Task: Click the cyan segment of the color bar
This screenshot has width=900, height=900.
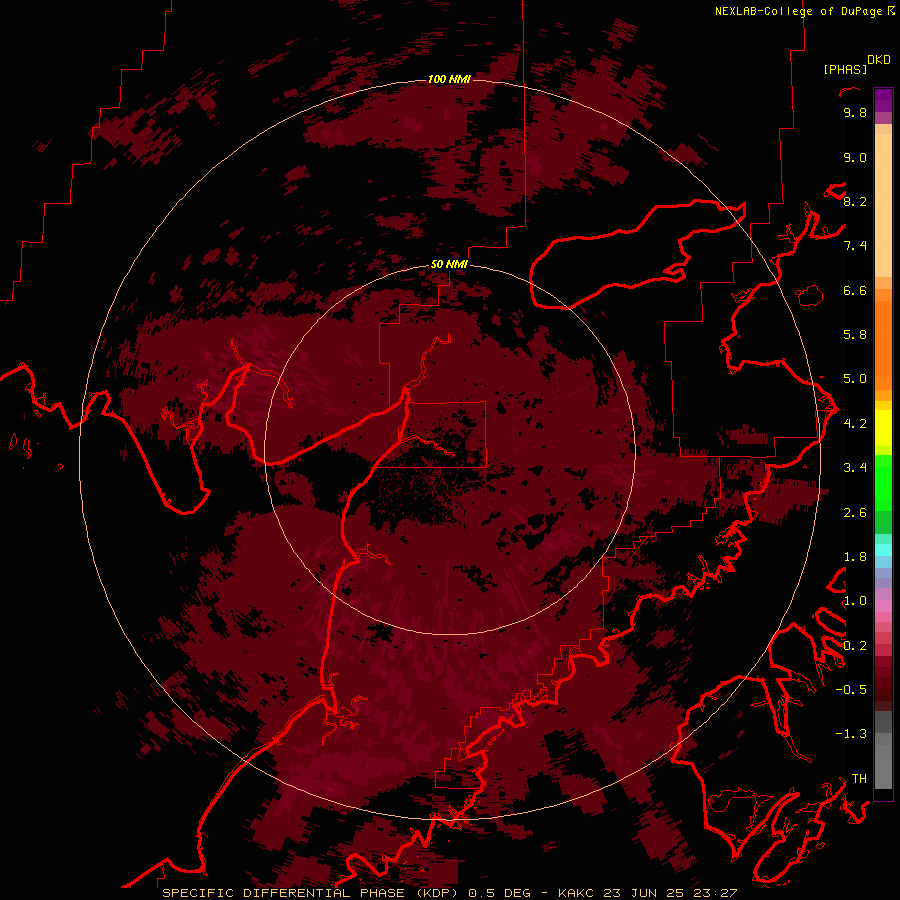Action: [883, 550]
